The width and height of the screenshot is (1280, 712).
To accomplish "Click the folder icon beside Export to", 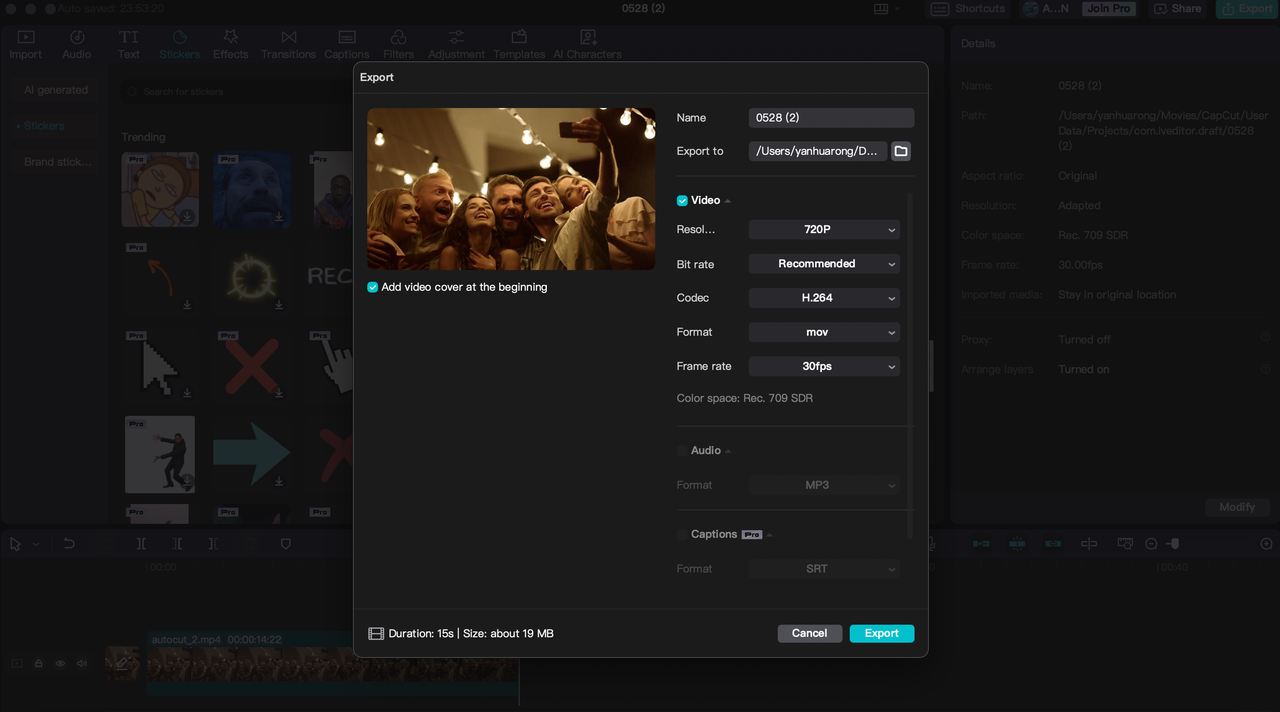I will click(x=901, y=151).
